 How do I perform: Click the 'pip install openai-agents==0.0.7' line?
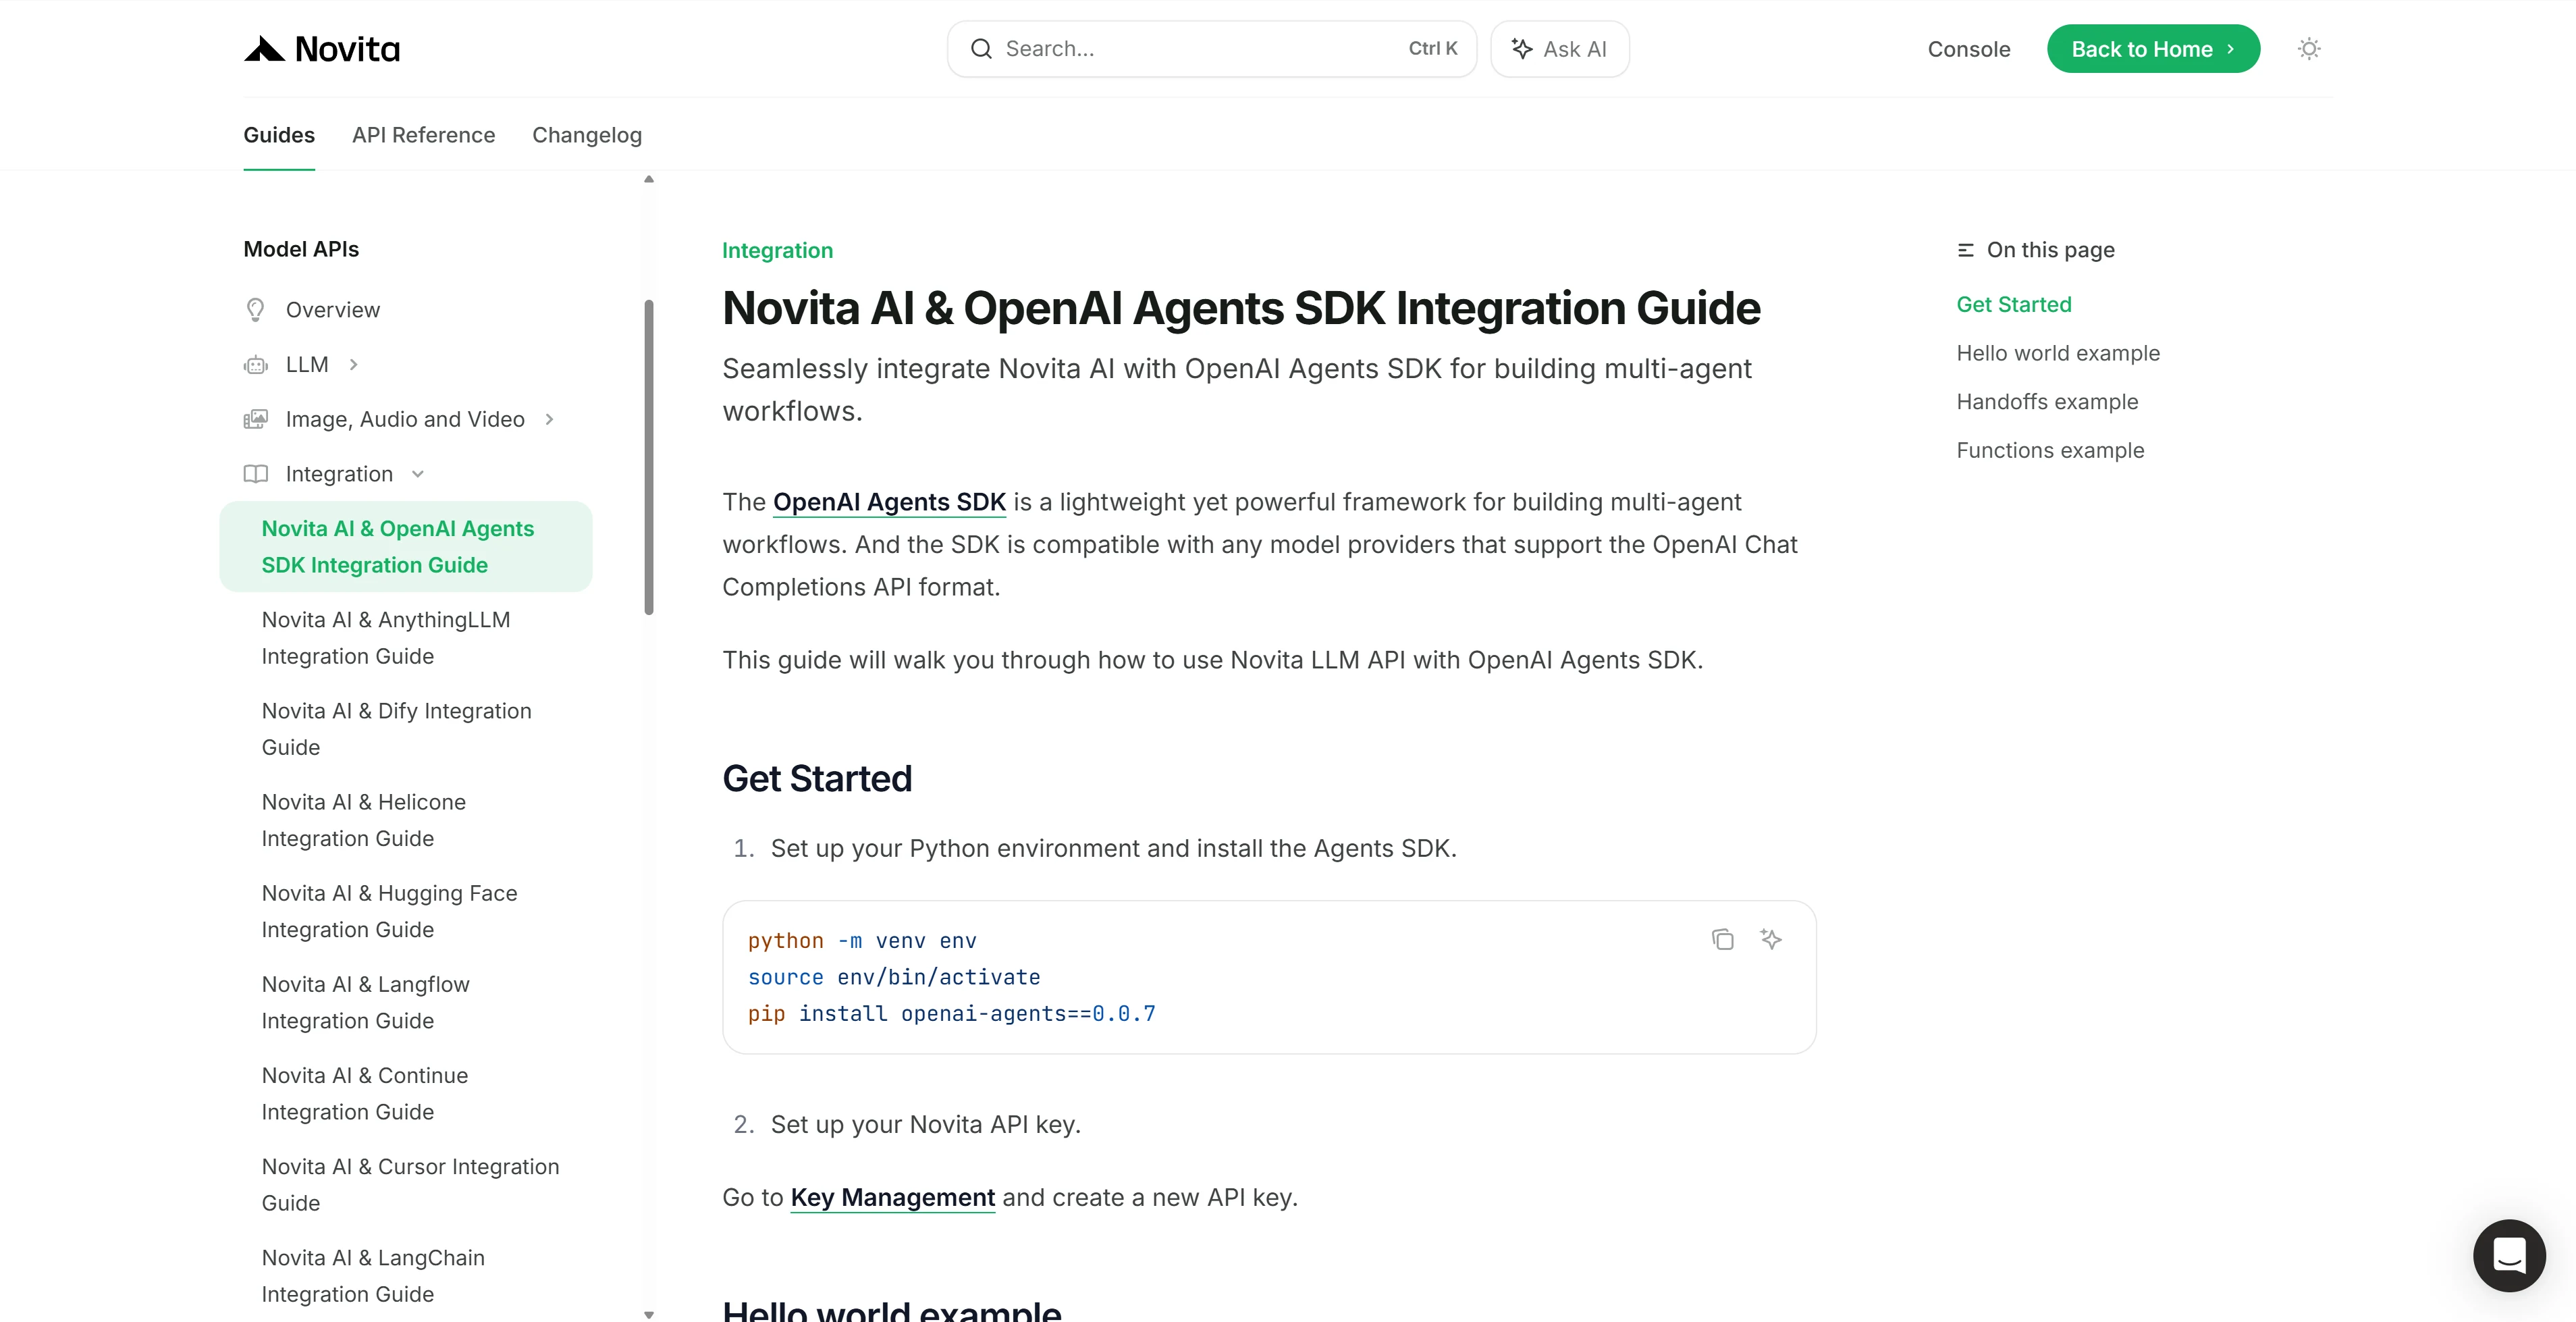tap(951, 1013)
